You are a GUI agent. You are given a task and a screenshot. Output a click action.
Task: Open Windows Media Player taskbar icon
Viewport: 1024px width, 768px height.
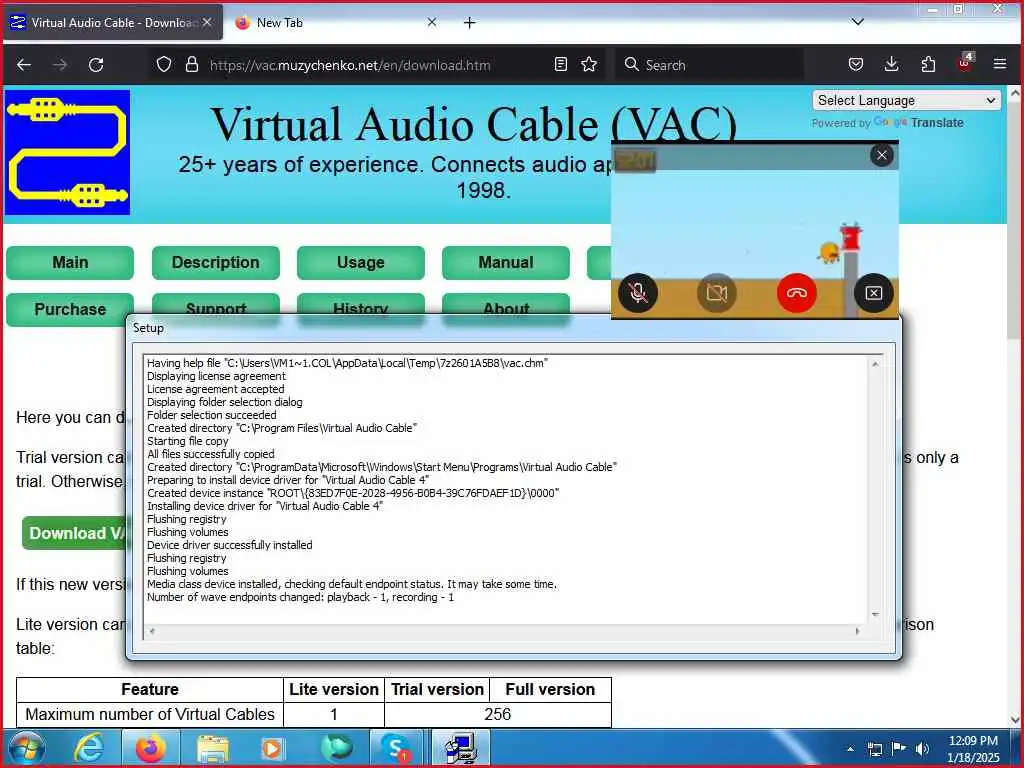[273, 748]
